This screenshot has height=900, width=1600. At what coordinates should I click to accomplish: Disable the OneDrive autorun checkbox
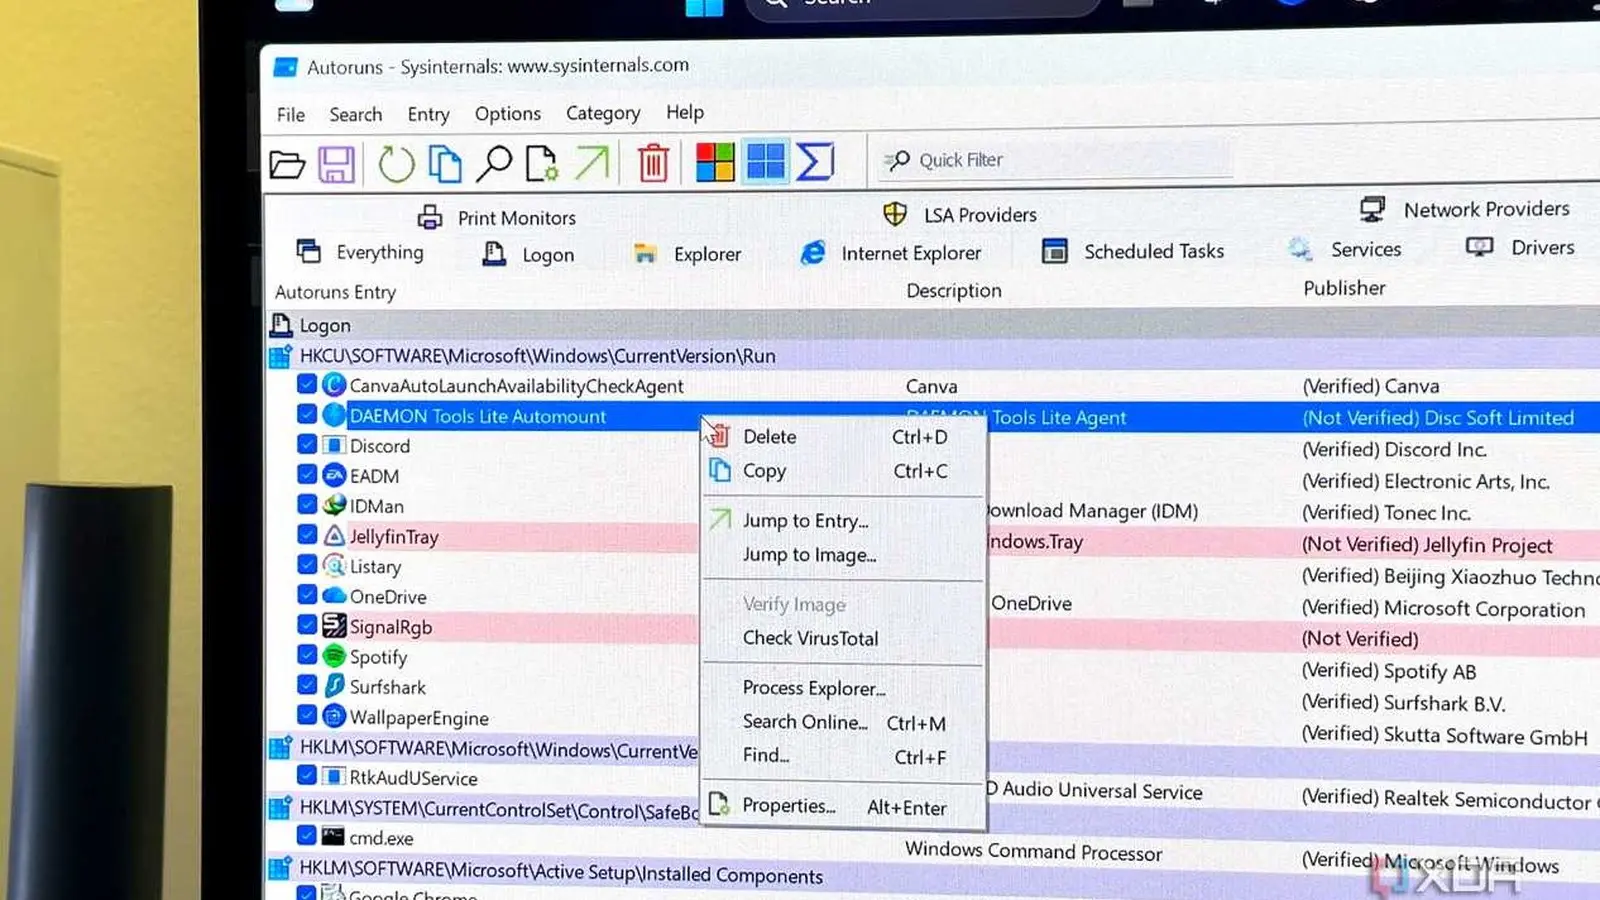point(307,595)
